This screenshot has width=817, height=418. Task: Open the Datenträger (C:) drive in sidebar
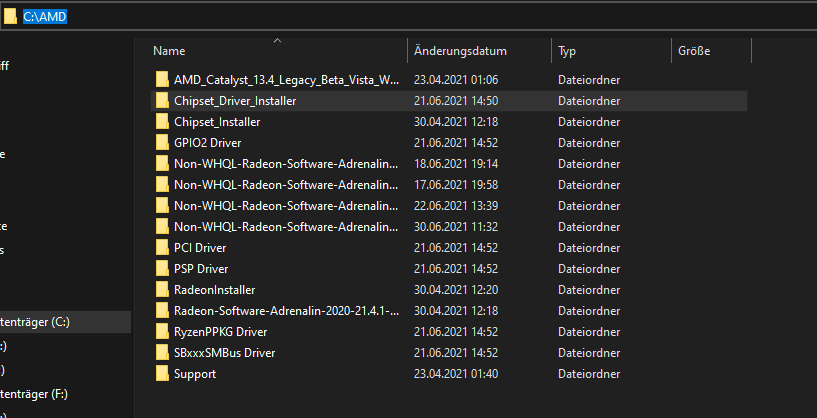coord(65,322)
